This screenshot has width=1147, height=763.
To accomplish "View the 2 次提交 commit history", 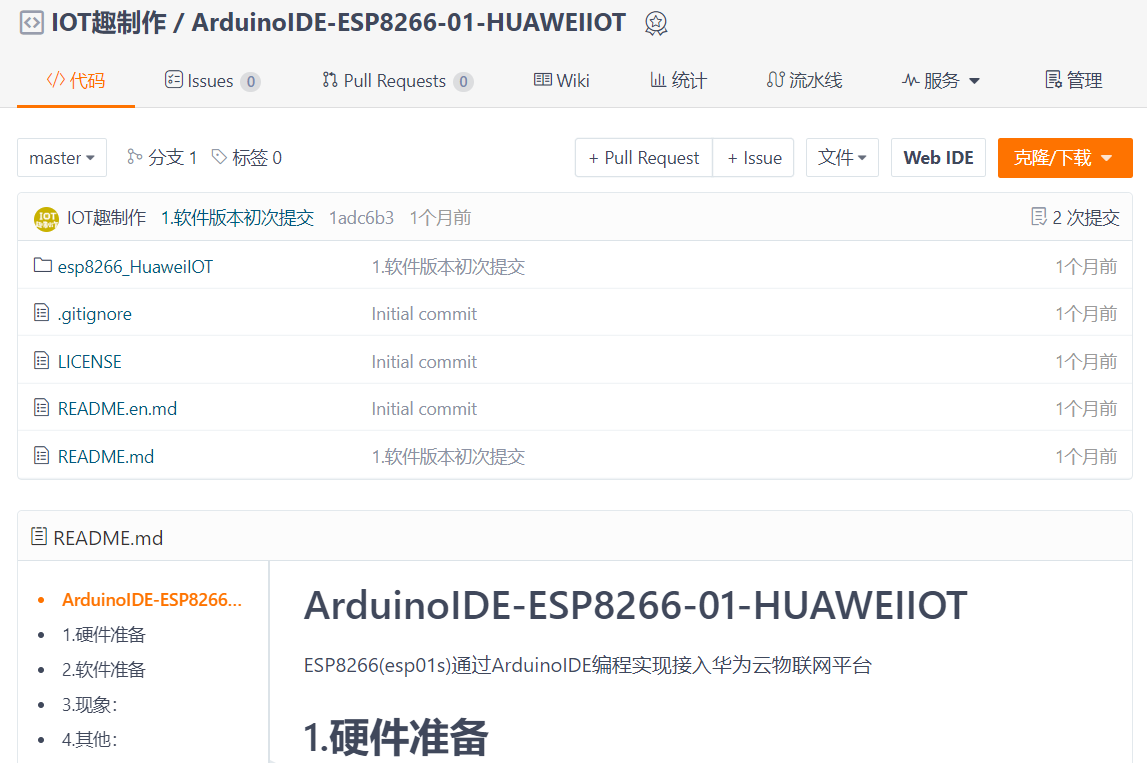I will tap(1075, 217).
